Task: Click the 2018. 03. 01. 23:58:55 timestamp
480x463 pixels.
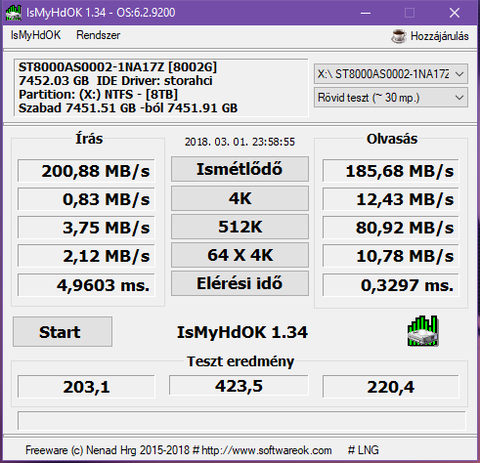Action: [240, 142]
